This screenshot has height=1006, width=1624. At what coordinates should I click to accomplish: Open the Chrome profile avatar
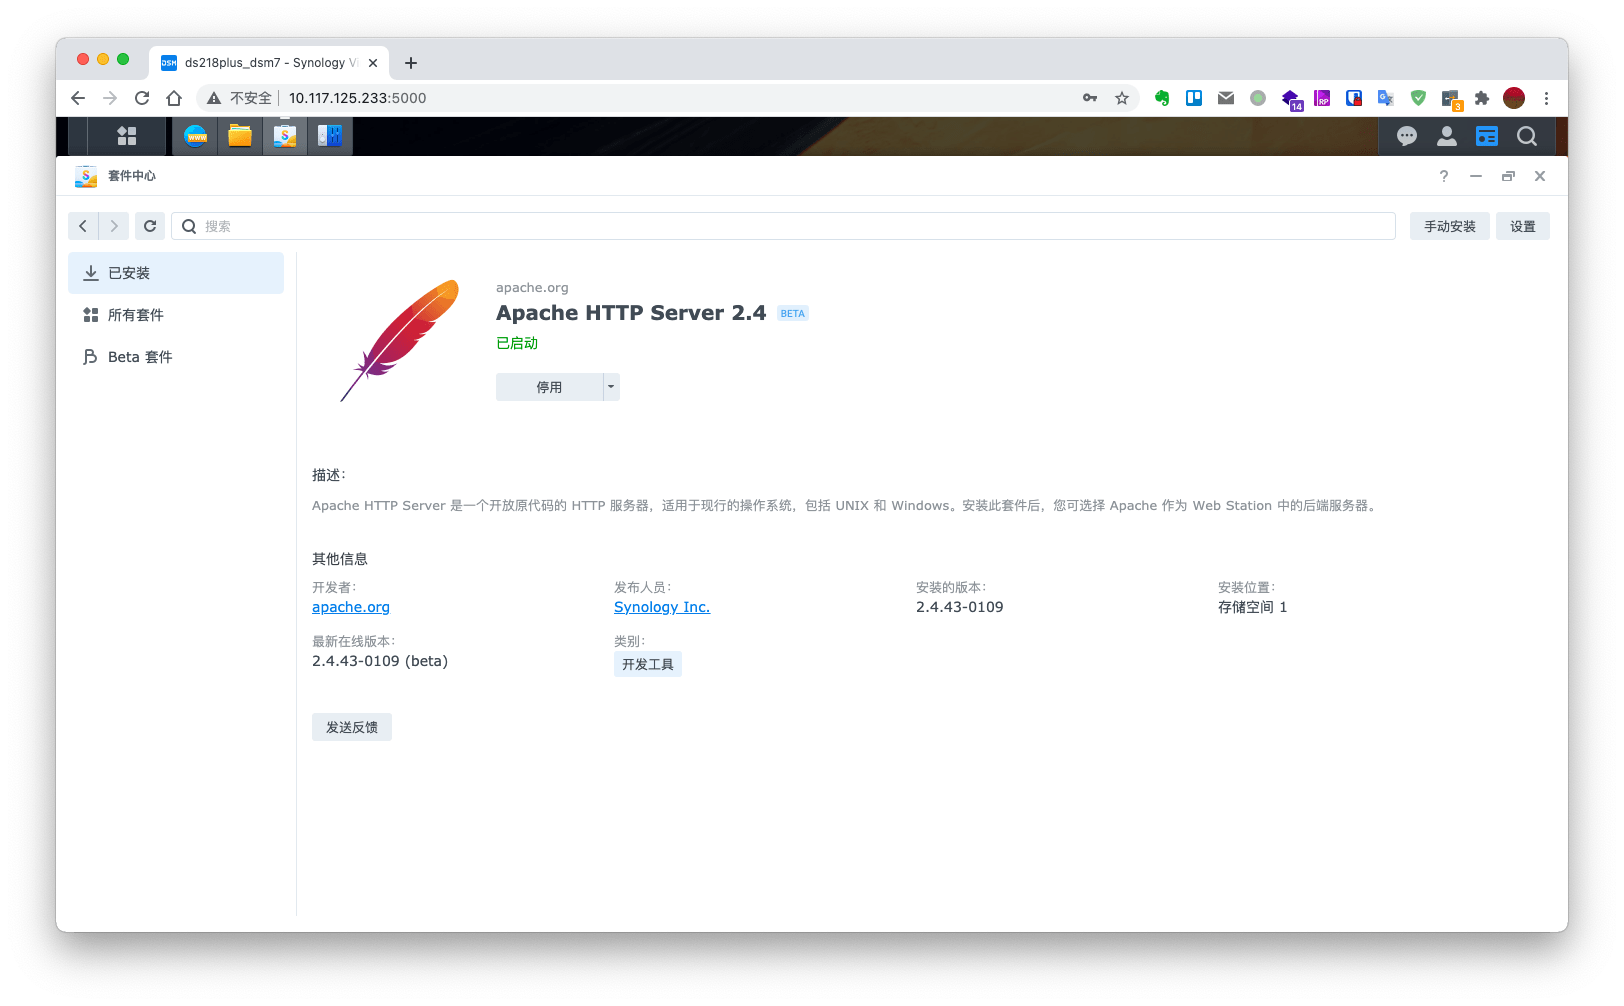pos(1514,98)
